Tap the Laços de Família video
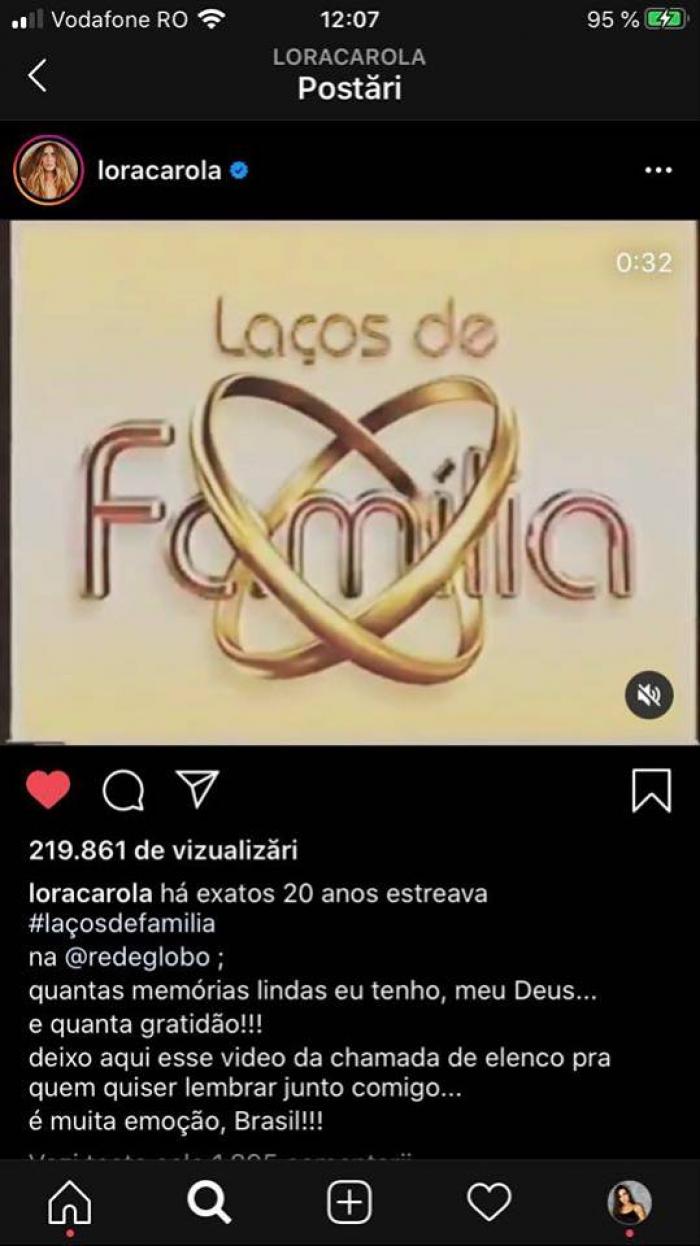700x1246 pixels. tap(350, 482)
